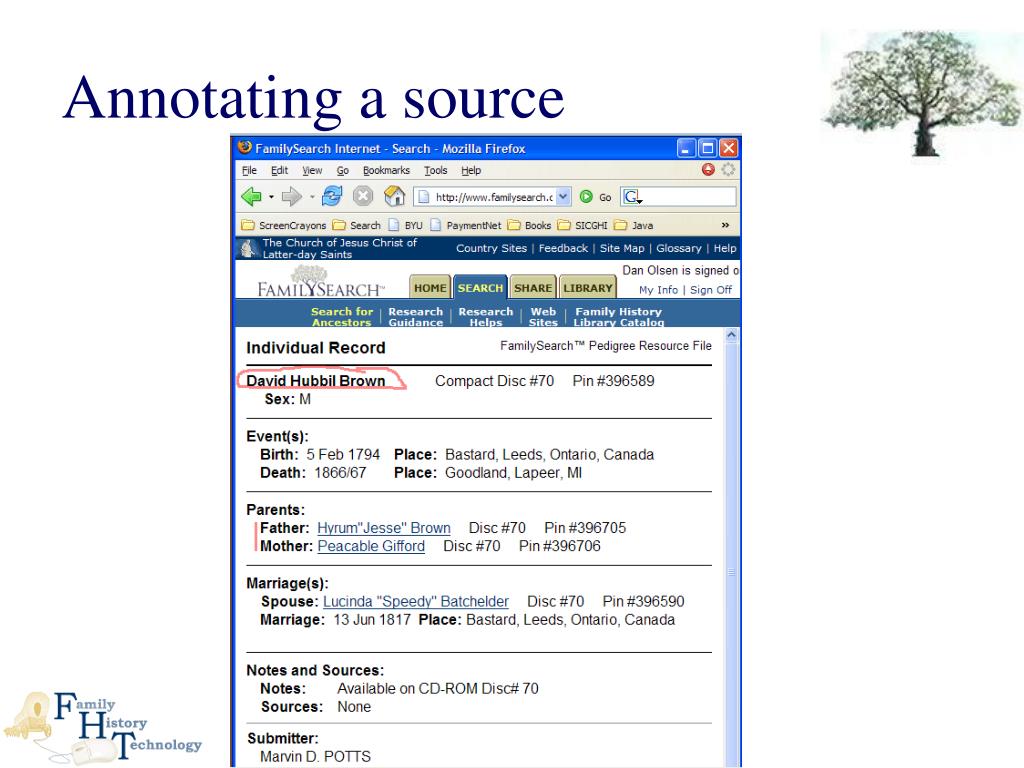
Task: Switch to the LIBRARY tab
Action: pyautogui.click(x=588, y=288)
